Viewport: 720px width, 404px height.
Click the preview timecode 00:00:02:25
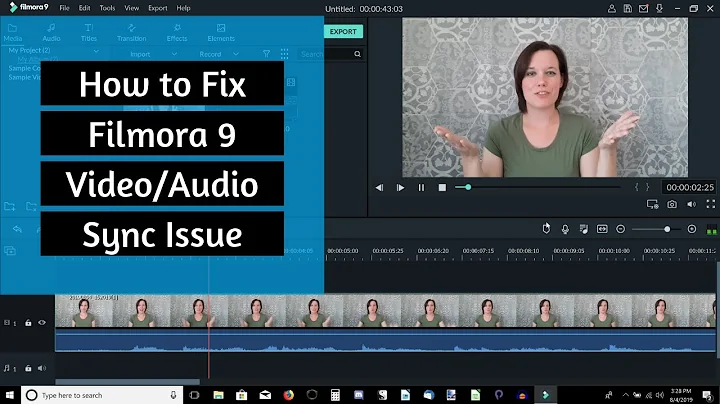tap(690, 187)
